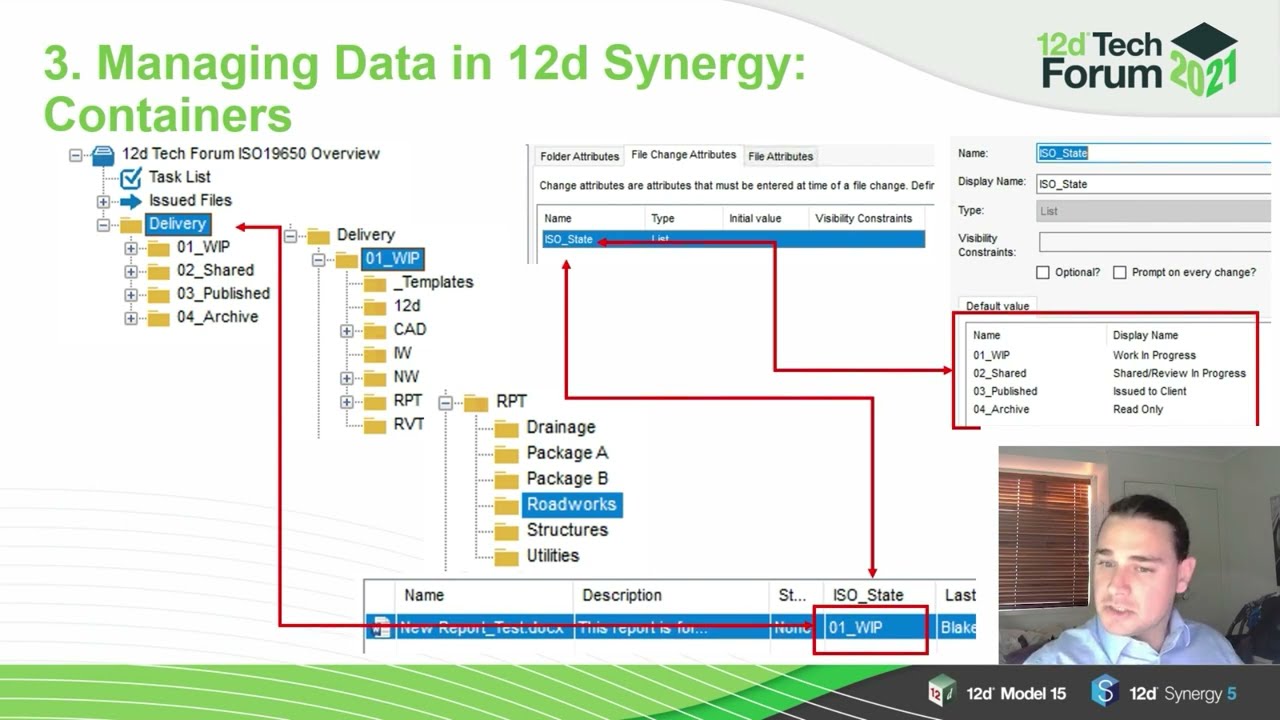The image size is (1280, 720).
Task: Click the Package B folder icon
Action: (508, 480)
